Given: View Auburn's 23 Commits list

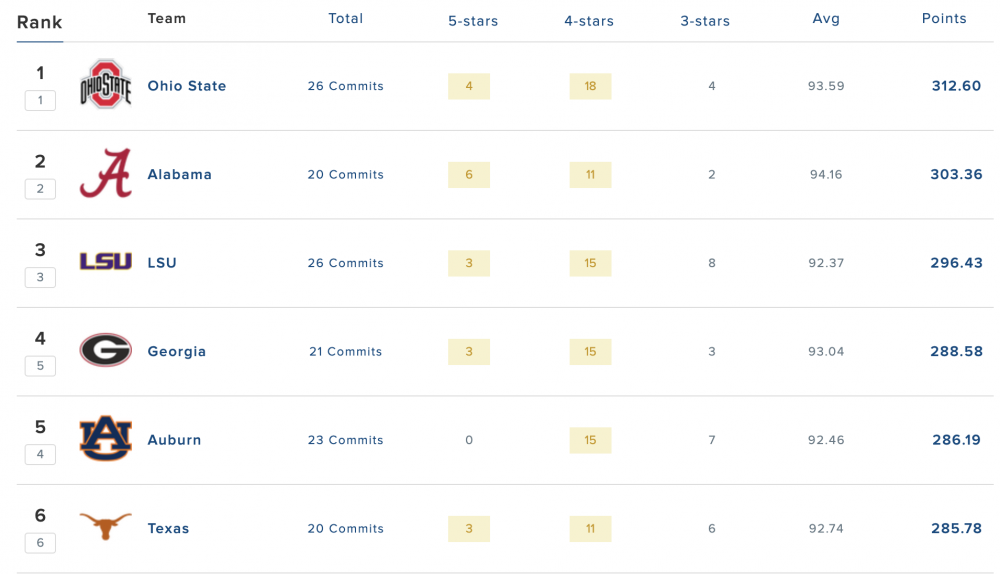Looking at the screenshot, I should coord(346,440).
